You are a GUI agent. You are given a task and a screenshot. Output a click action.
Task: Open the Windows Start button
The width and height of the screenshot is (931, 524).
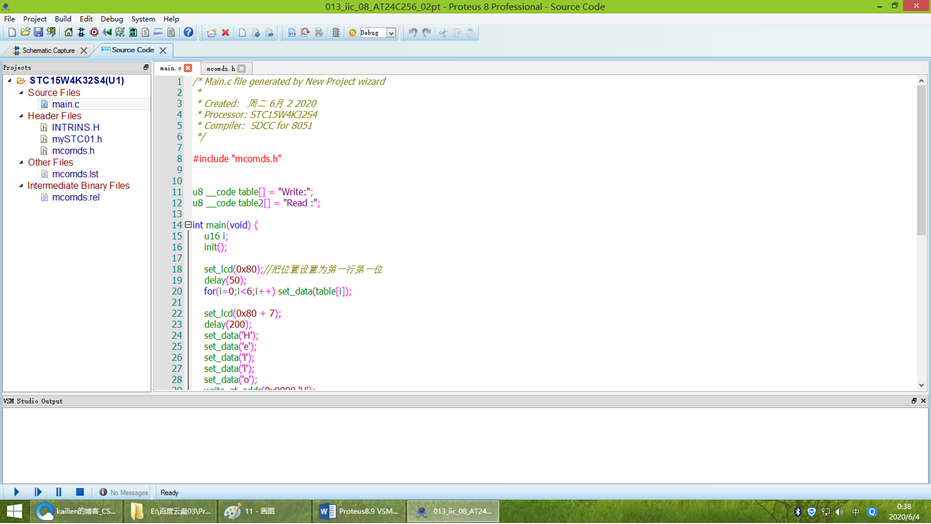[14, 511]
